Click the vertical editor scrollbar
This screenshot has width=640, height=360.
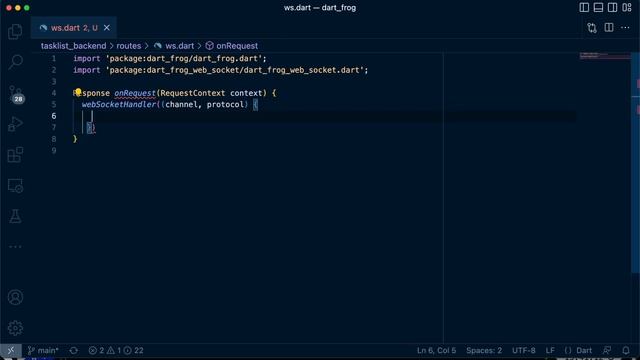(635, 163)
